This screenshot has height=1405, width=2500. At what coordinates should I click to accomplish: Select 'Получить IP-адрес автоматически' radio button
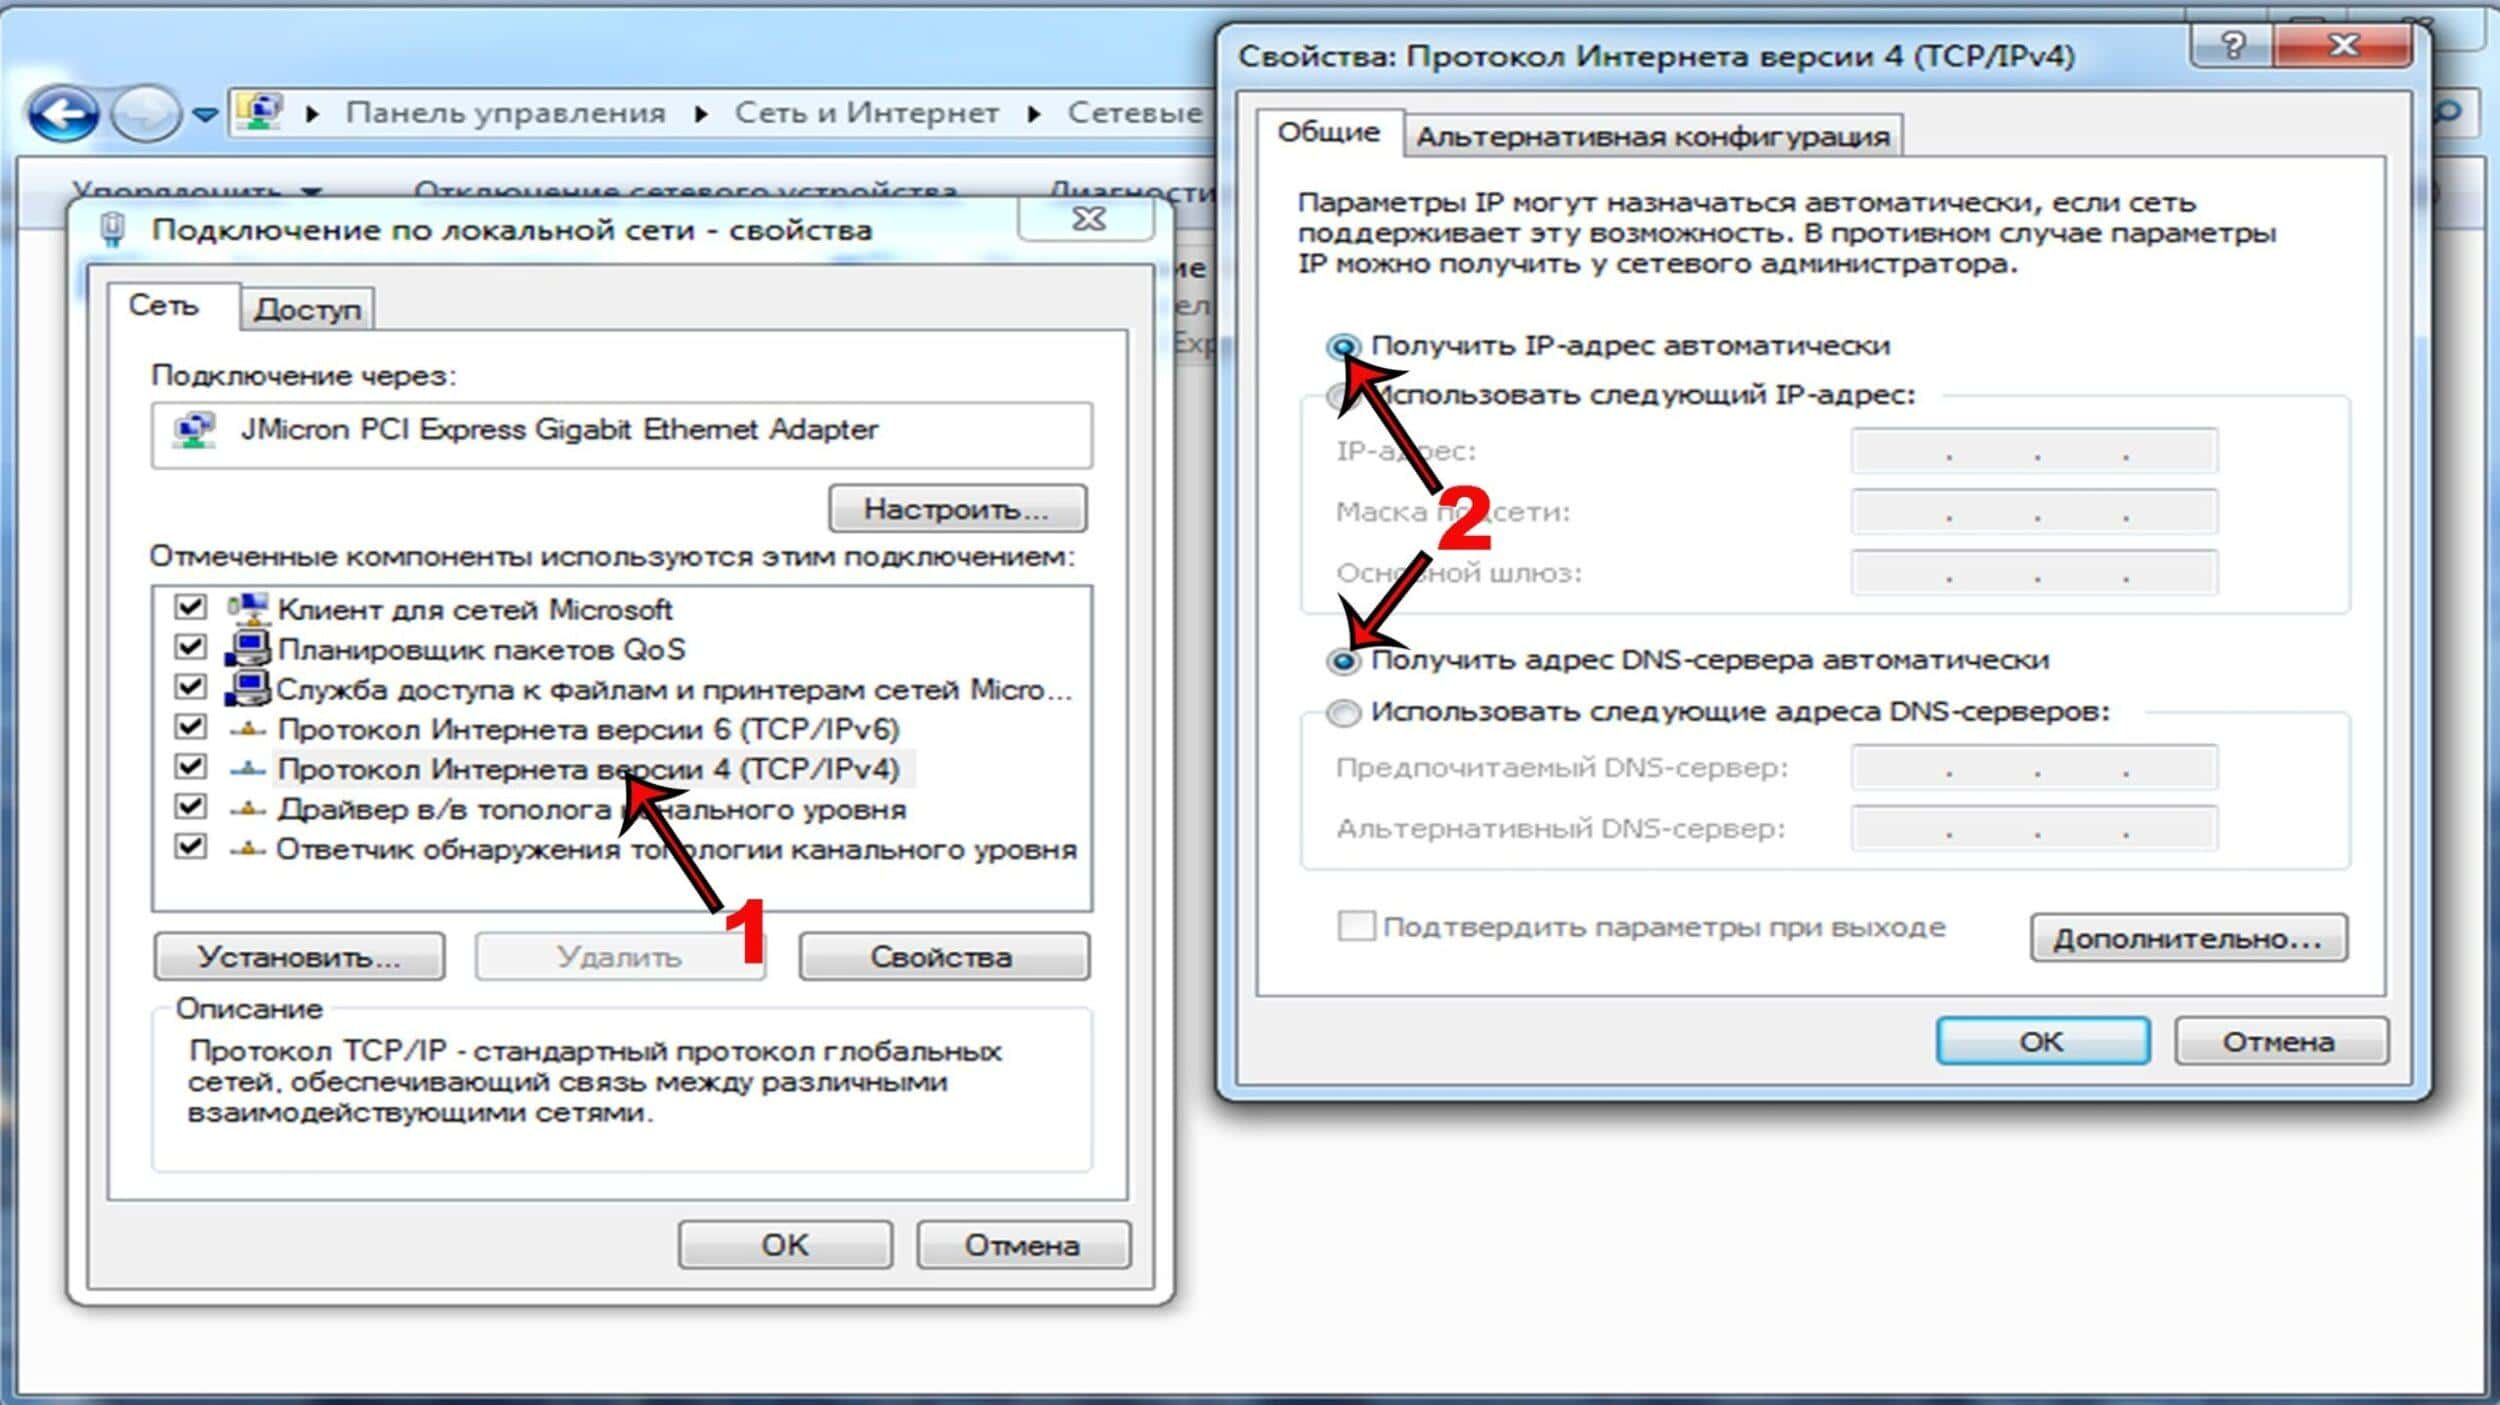click(1343, 344)
